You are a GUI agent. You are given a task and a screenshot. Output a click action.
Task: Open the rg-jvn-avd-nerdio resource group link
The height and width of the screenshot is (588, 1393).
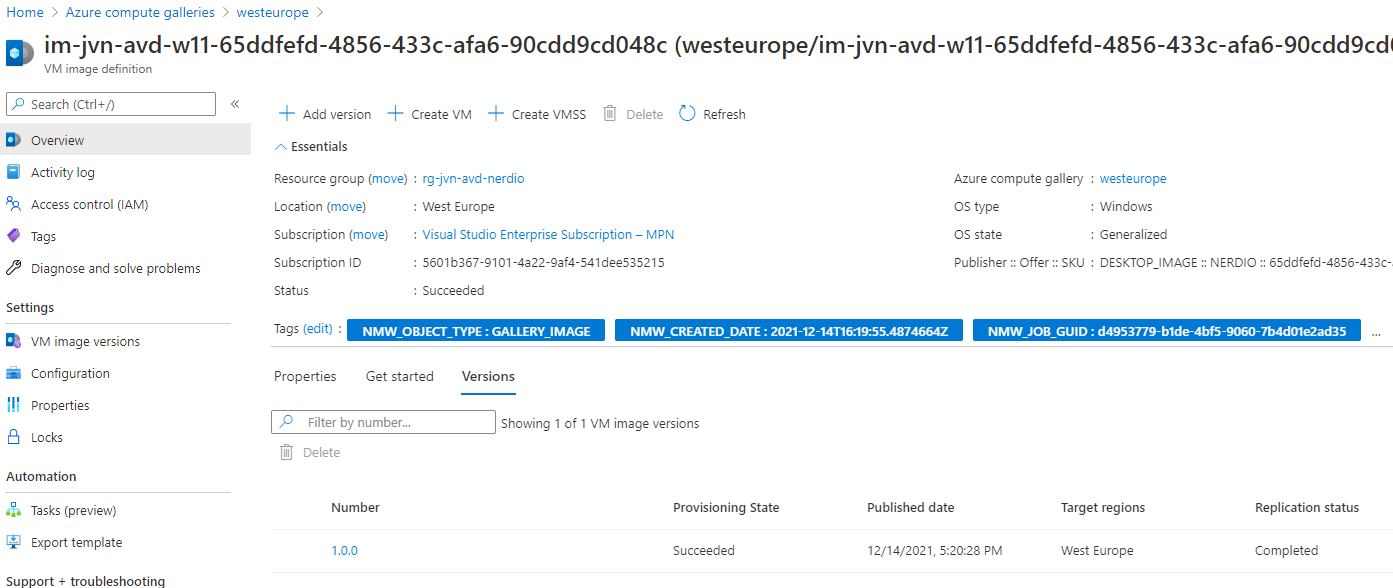click(x=473, y=178)
